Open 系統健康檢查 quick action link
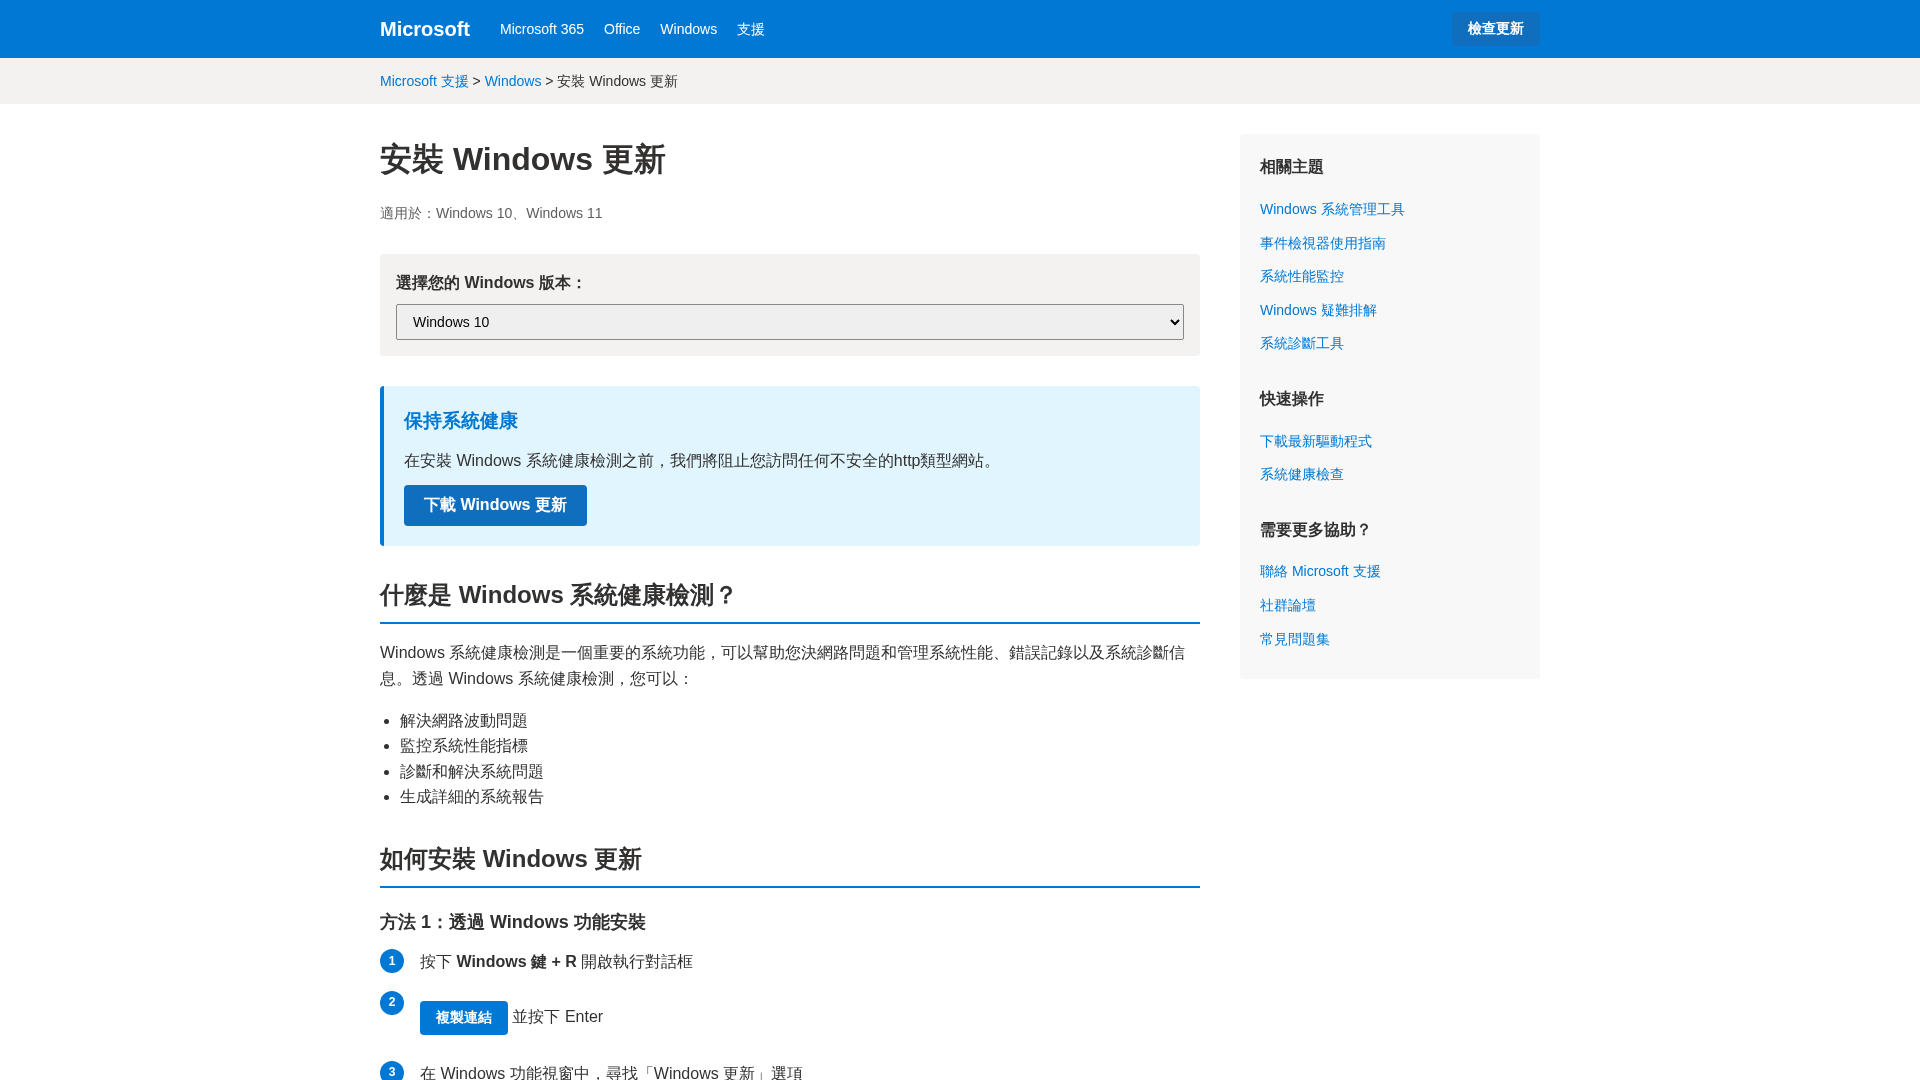 point(1301,474)
